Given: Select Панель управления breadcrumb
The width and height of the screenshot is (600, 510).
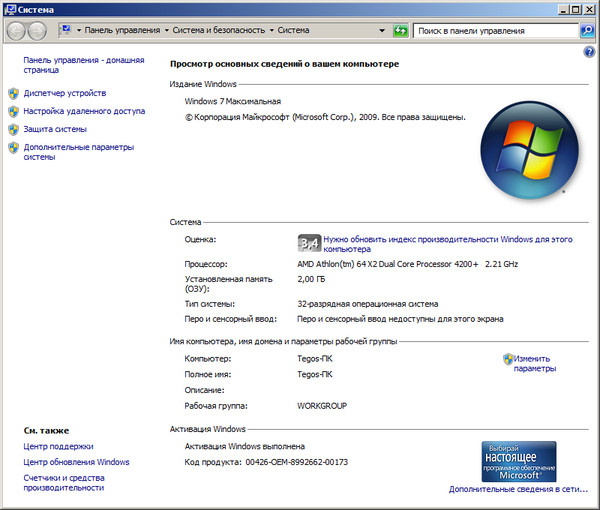Looking at the screenshot, I should coord(122,30).
